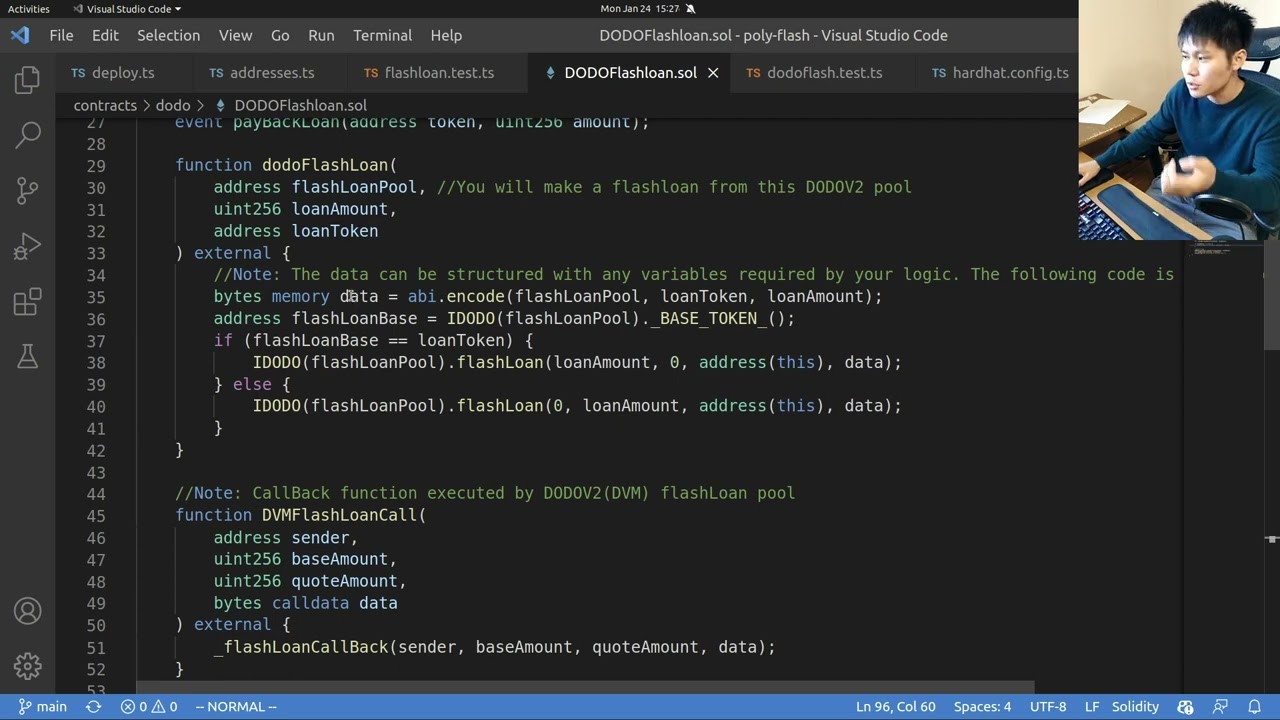1280x720 pixels.
Task: Open the Edit menu
Action: pos(105,35)
